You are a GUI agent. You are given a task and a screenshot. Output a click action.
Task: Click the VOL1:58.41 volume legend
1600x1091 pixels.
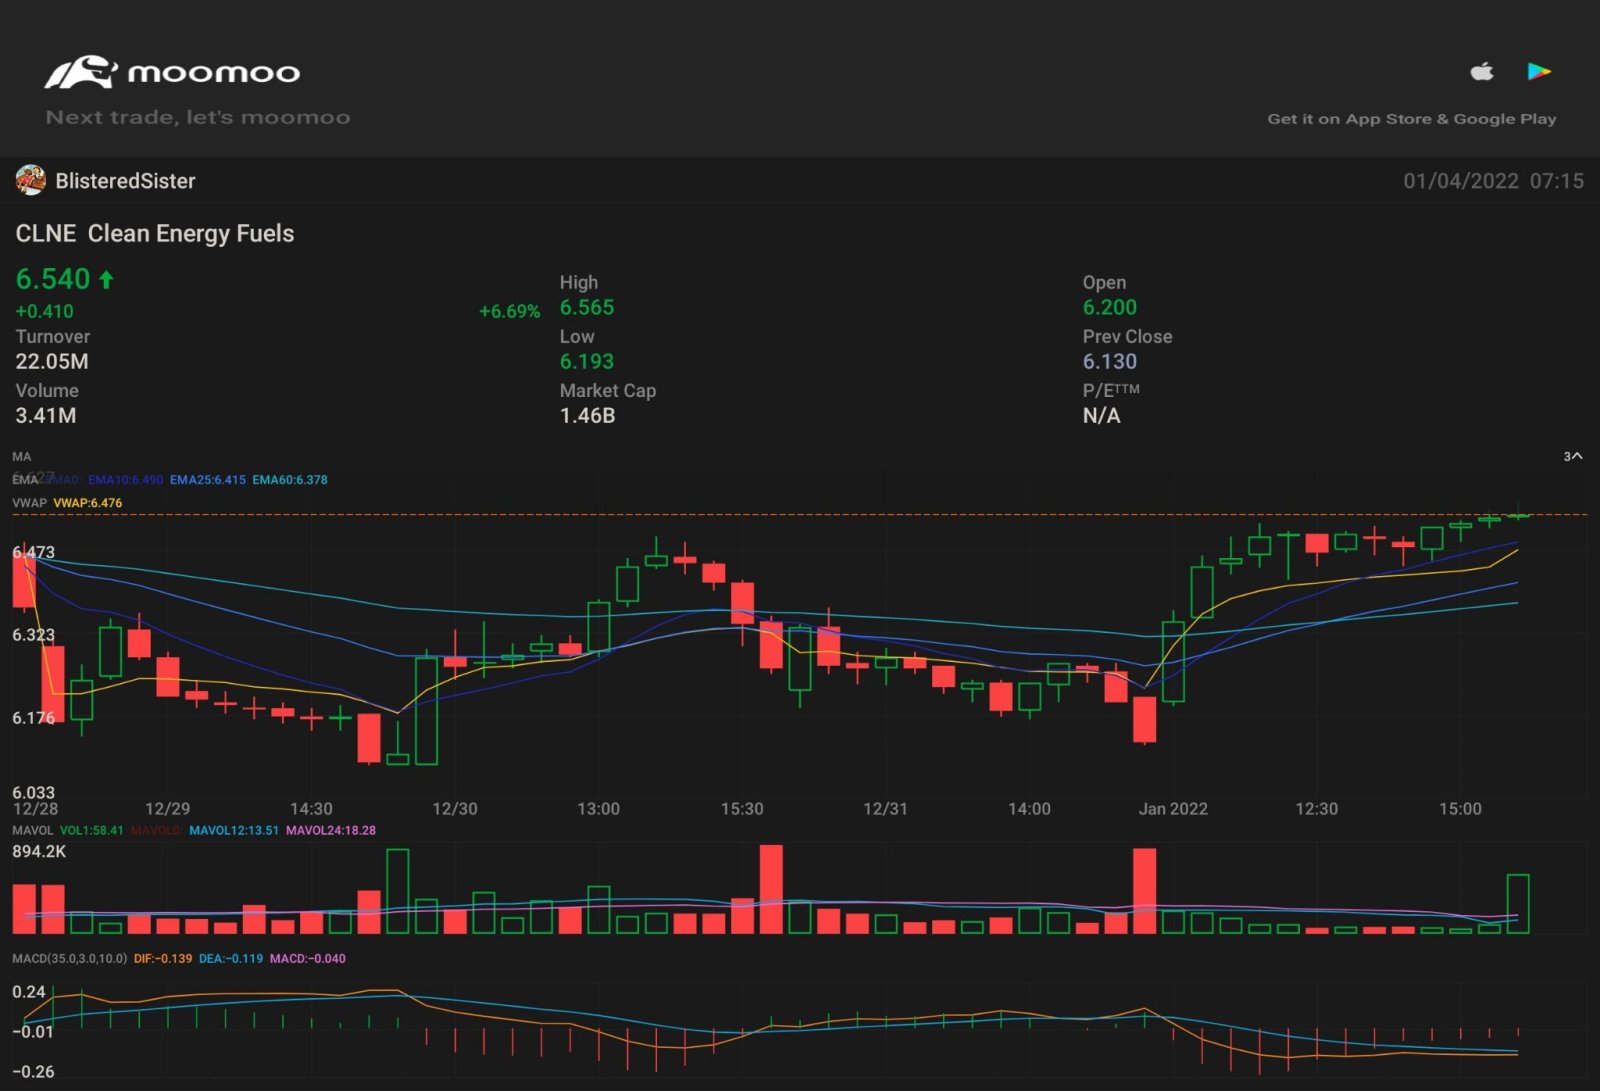point(92,830)
